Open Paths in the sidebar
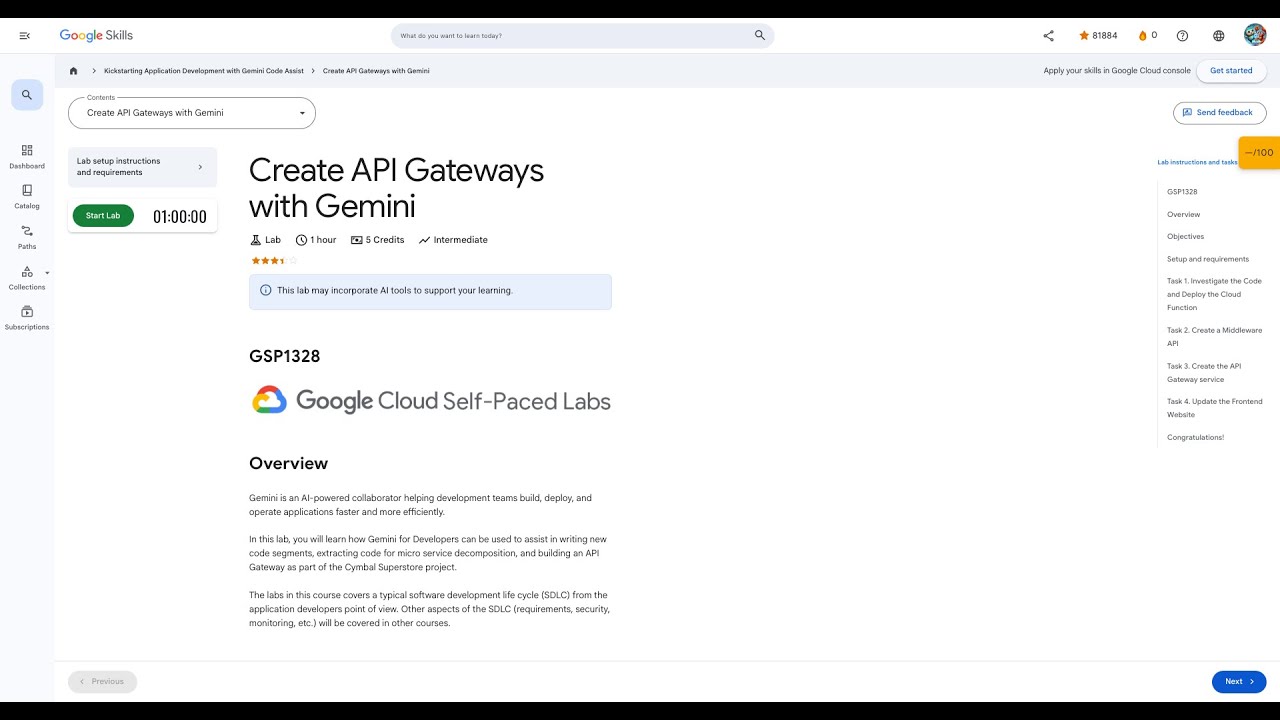This screenshot has width=1280, height=720. pos(27,237)
